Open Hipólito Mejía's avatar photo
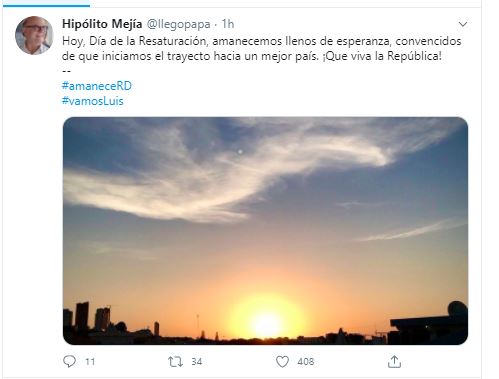 (34, 35)
